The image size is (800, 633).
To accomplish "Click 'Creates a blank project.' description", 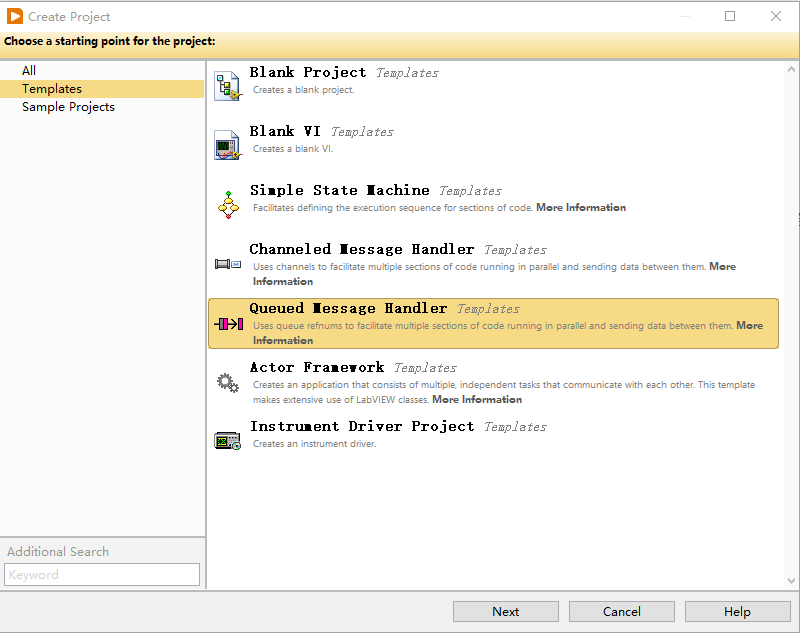I will (x=303, y=90).
